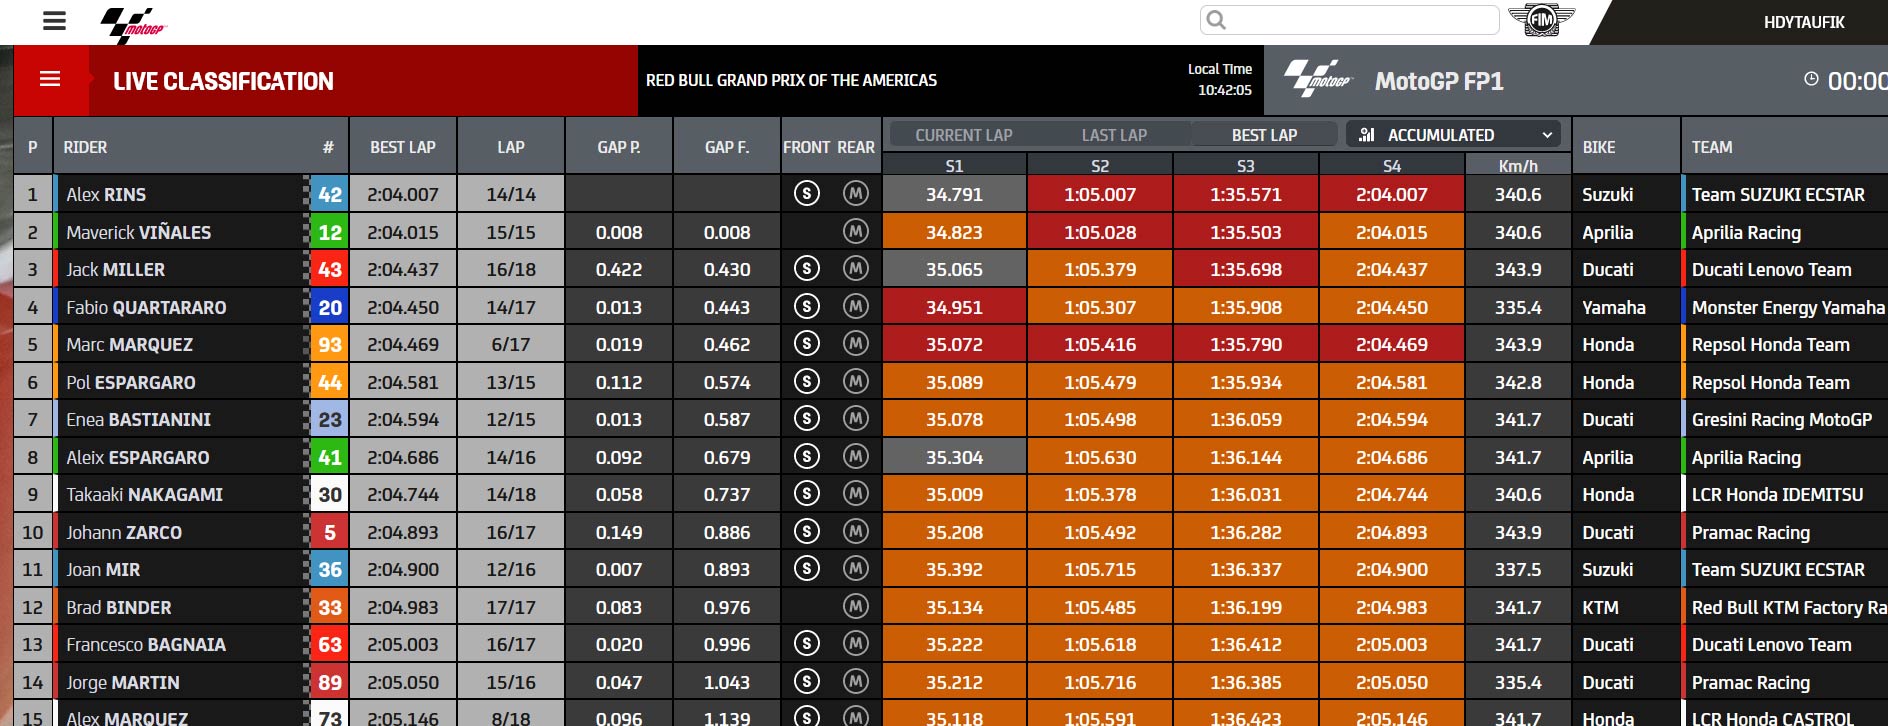Viewport: 1888px width, 726px height.
Task: Select rider Brad BINDER
Action: click(119, 608)
